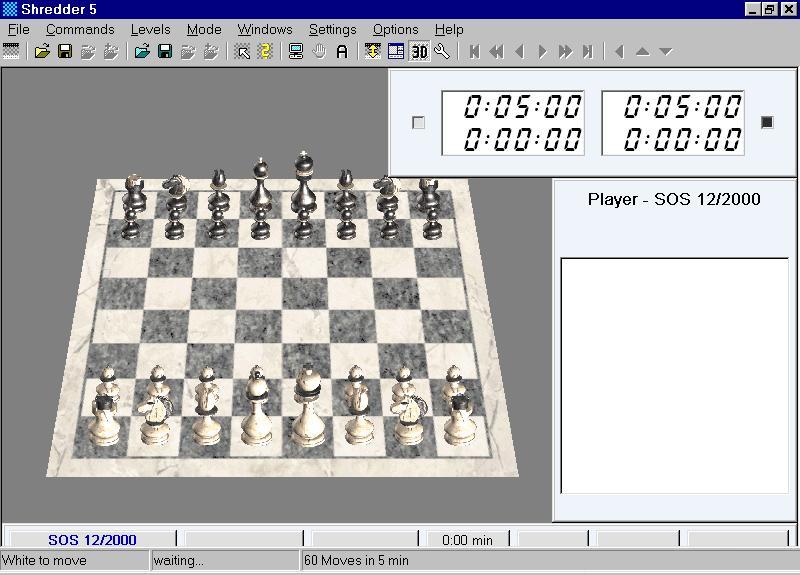Viewport: 800px width, 575px height.
Task: Toggle the 3D board view button
Action: (419, 52)
